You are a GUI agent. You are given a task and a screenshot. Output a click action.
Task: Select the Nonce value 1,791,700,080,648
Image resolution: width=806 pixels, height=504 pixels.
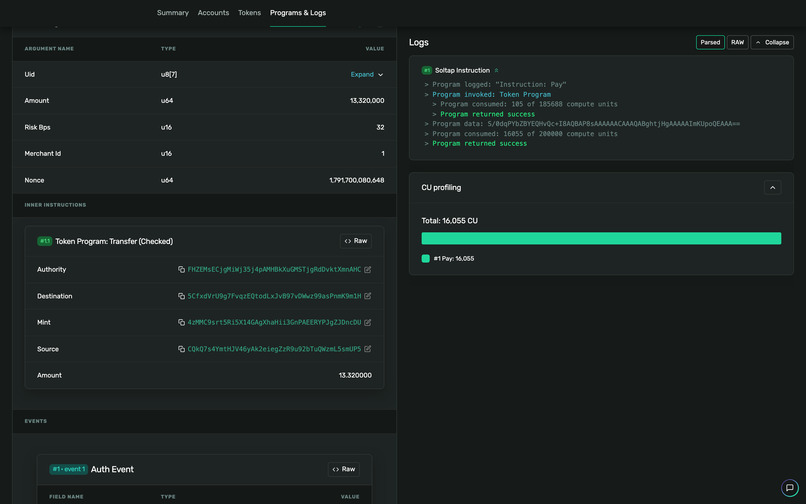(x=357, y=181)
